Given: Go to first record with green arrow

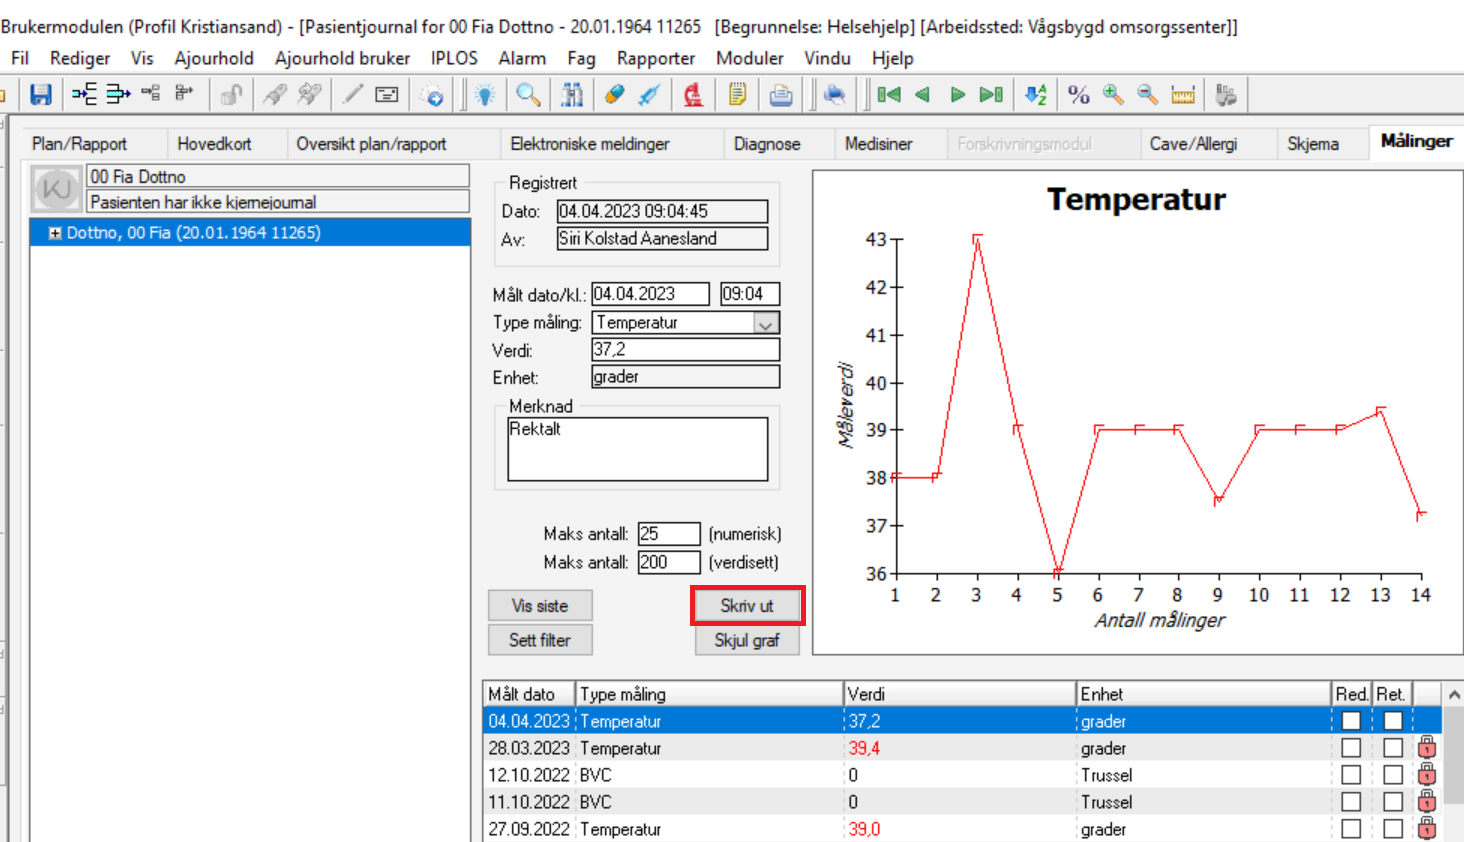Looking at the screenshot, I should coord(888,95).
